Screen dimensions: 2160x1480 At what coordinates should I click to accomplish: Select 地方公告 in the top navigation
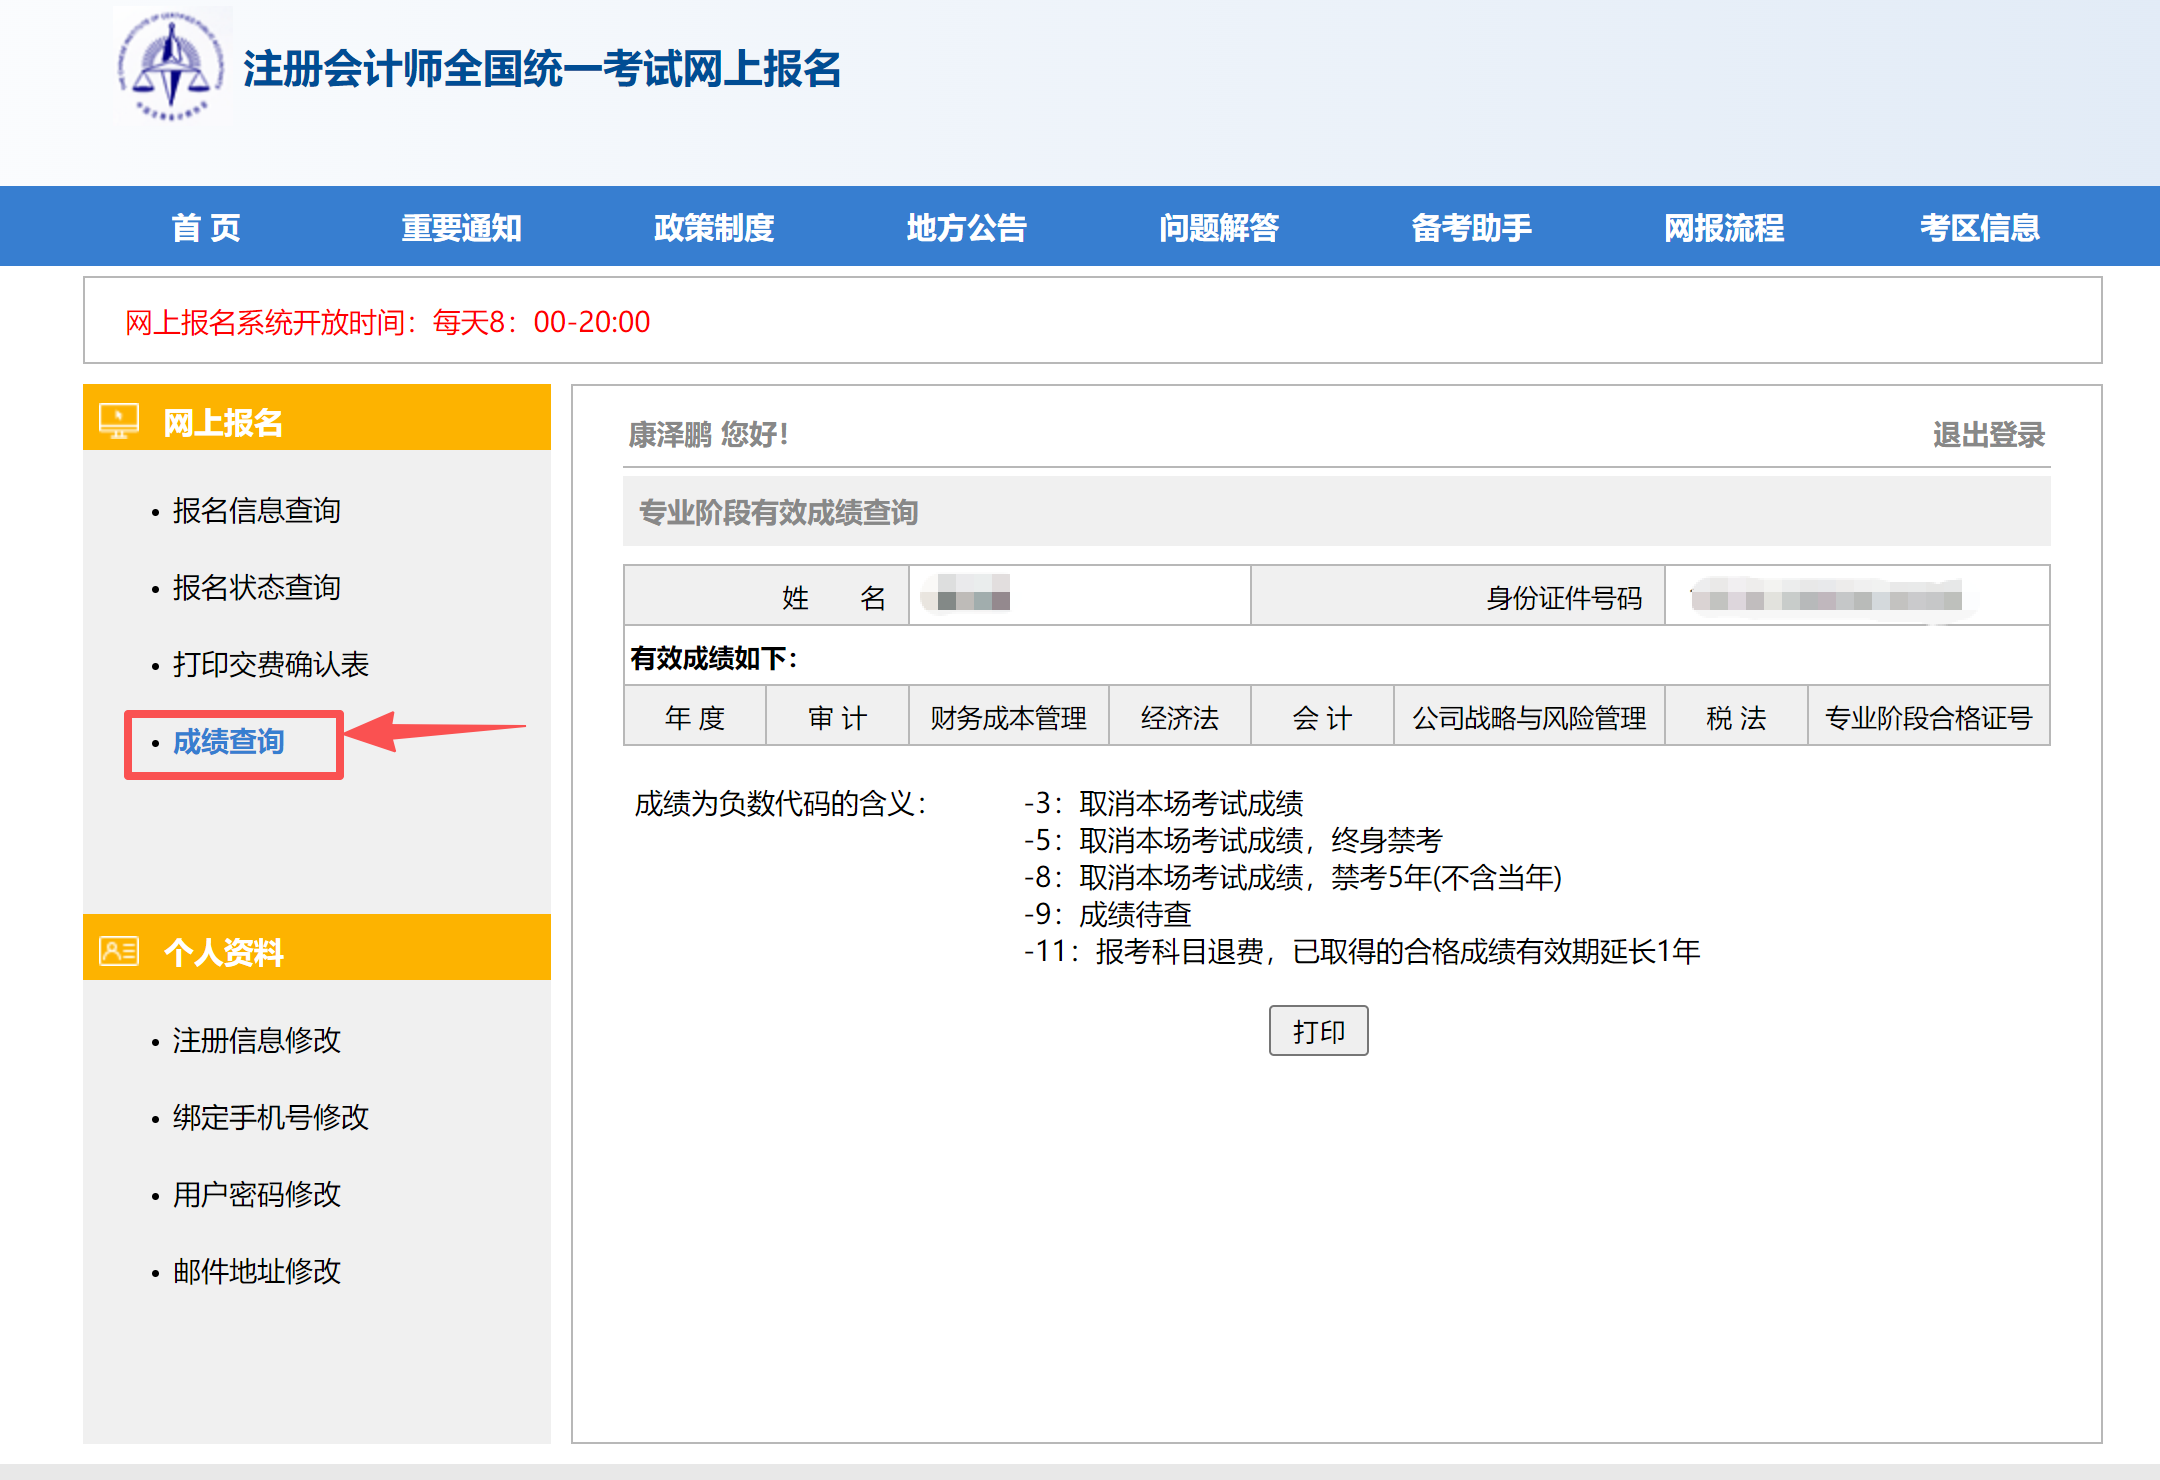(x=966, y=228)
